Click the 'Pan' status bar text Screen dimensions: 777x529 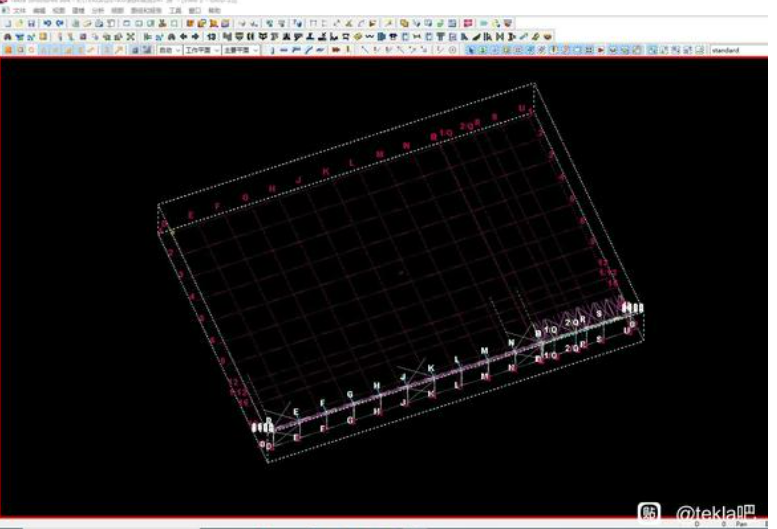(x=741, y=524)
